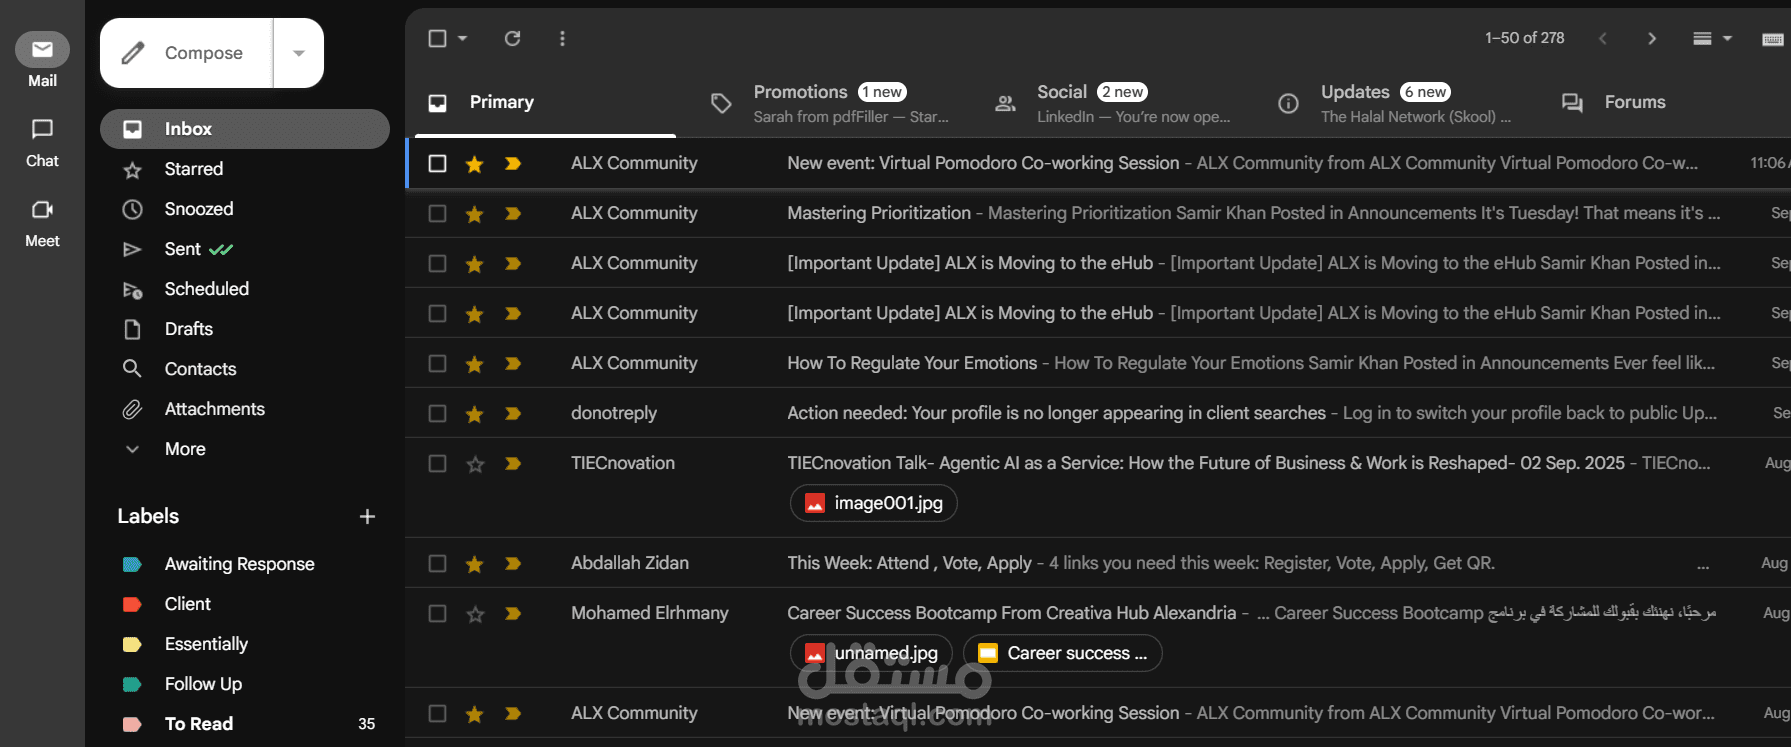The width and height of the screenshot is (1791, 747).
Task: Switch to the Social tab
Action: (x=1114, y=103)
